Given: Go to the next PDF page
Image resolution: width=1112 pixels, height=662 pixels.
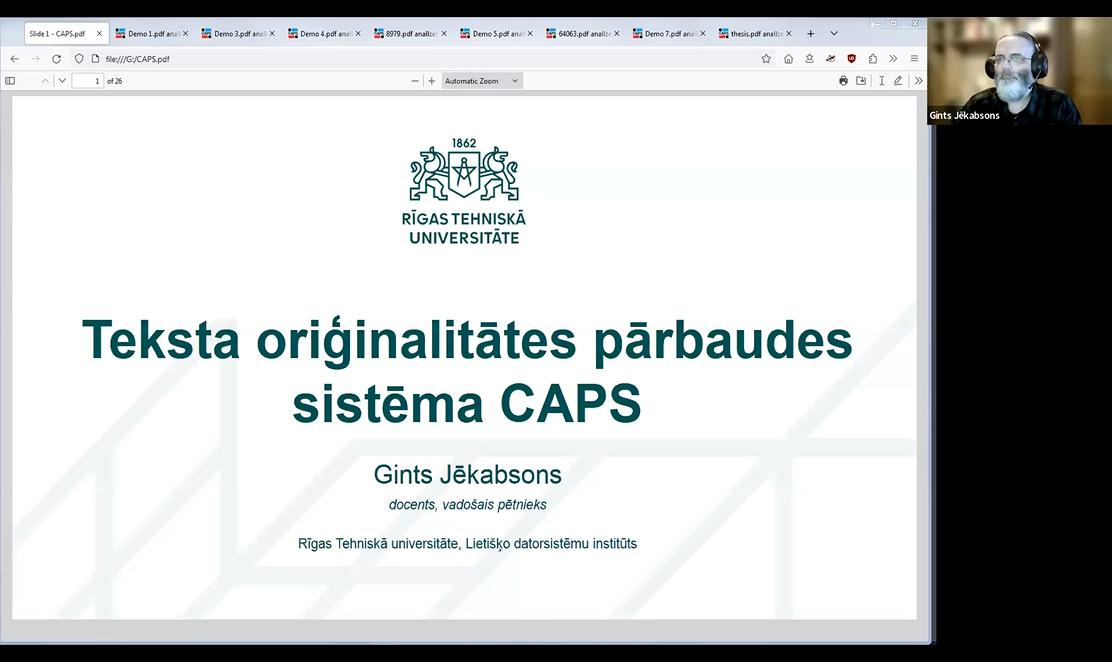Looking at the screenshot, I should (62, 81).
